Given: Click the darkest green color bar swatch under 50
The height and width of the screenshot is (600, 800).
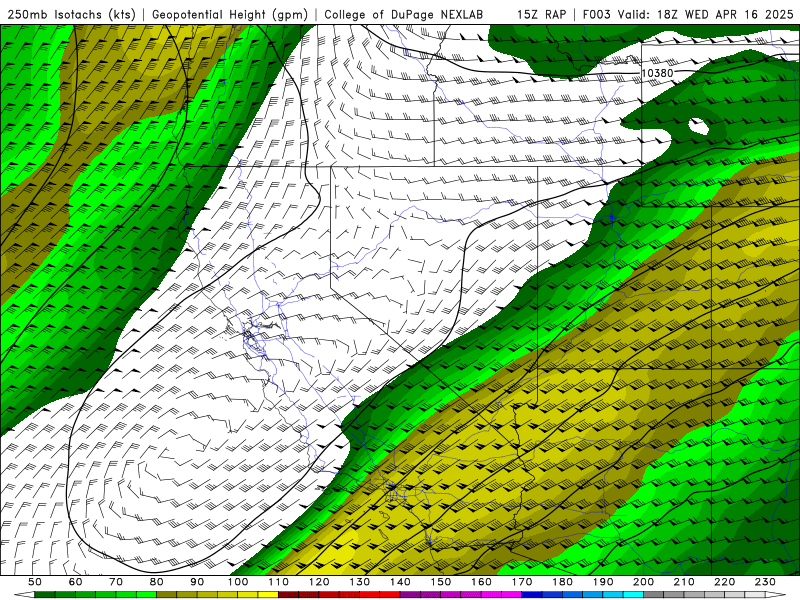Looking at the screenshot, I should [x=45, y=595].
